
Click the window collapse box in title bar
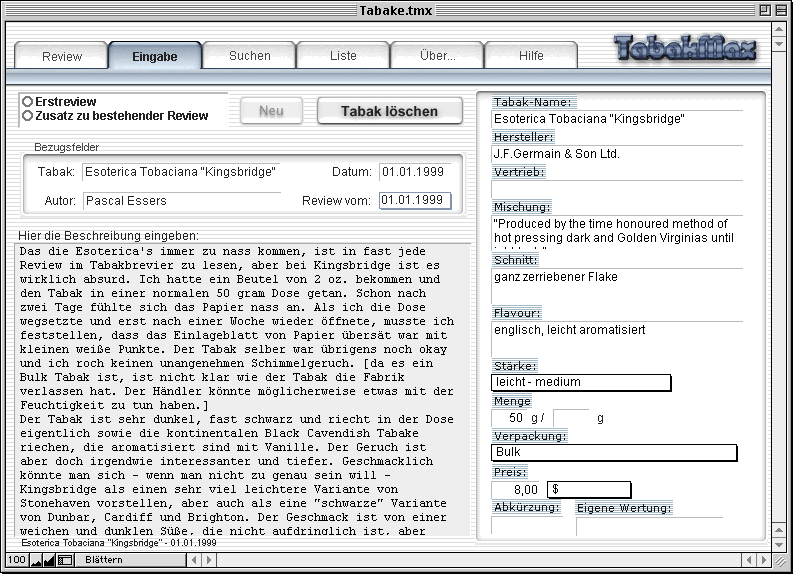[781, 10]
